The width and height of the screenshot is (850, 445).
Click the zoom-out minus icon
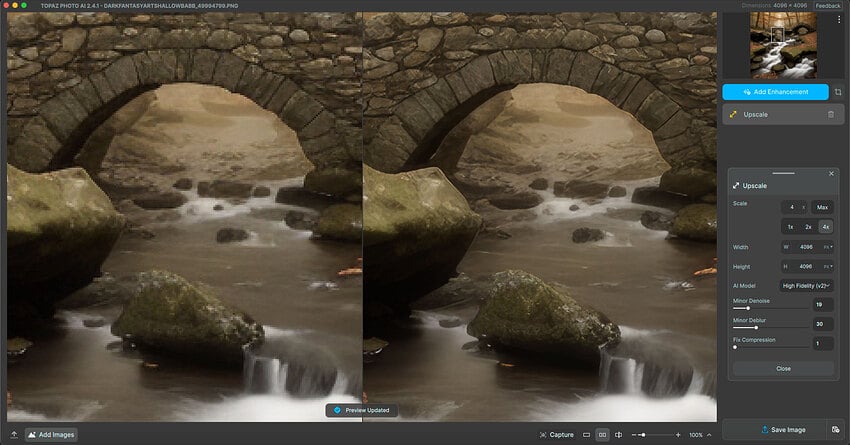tap(634, 435)
